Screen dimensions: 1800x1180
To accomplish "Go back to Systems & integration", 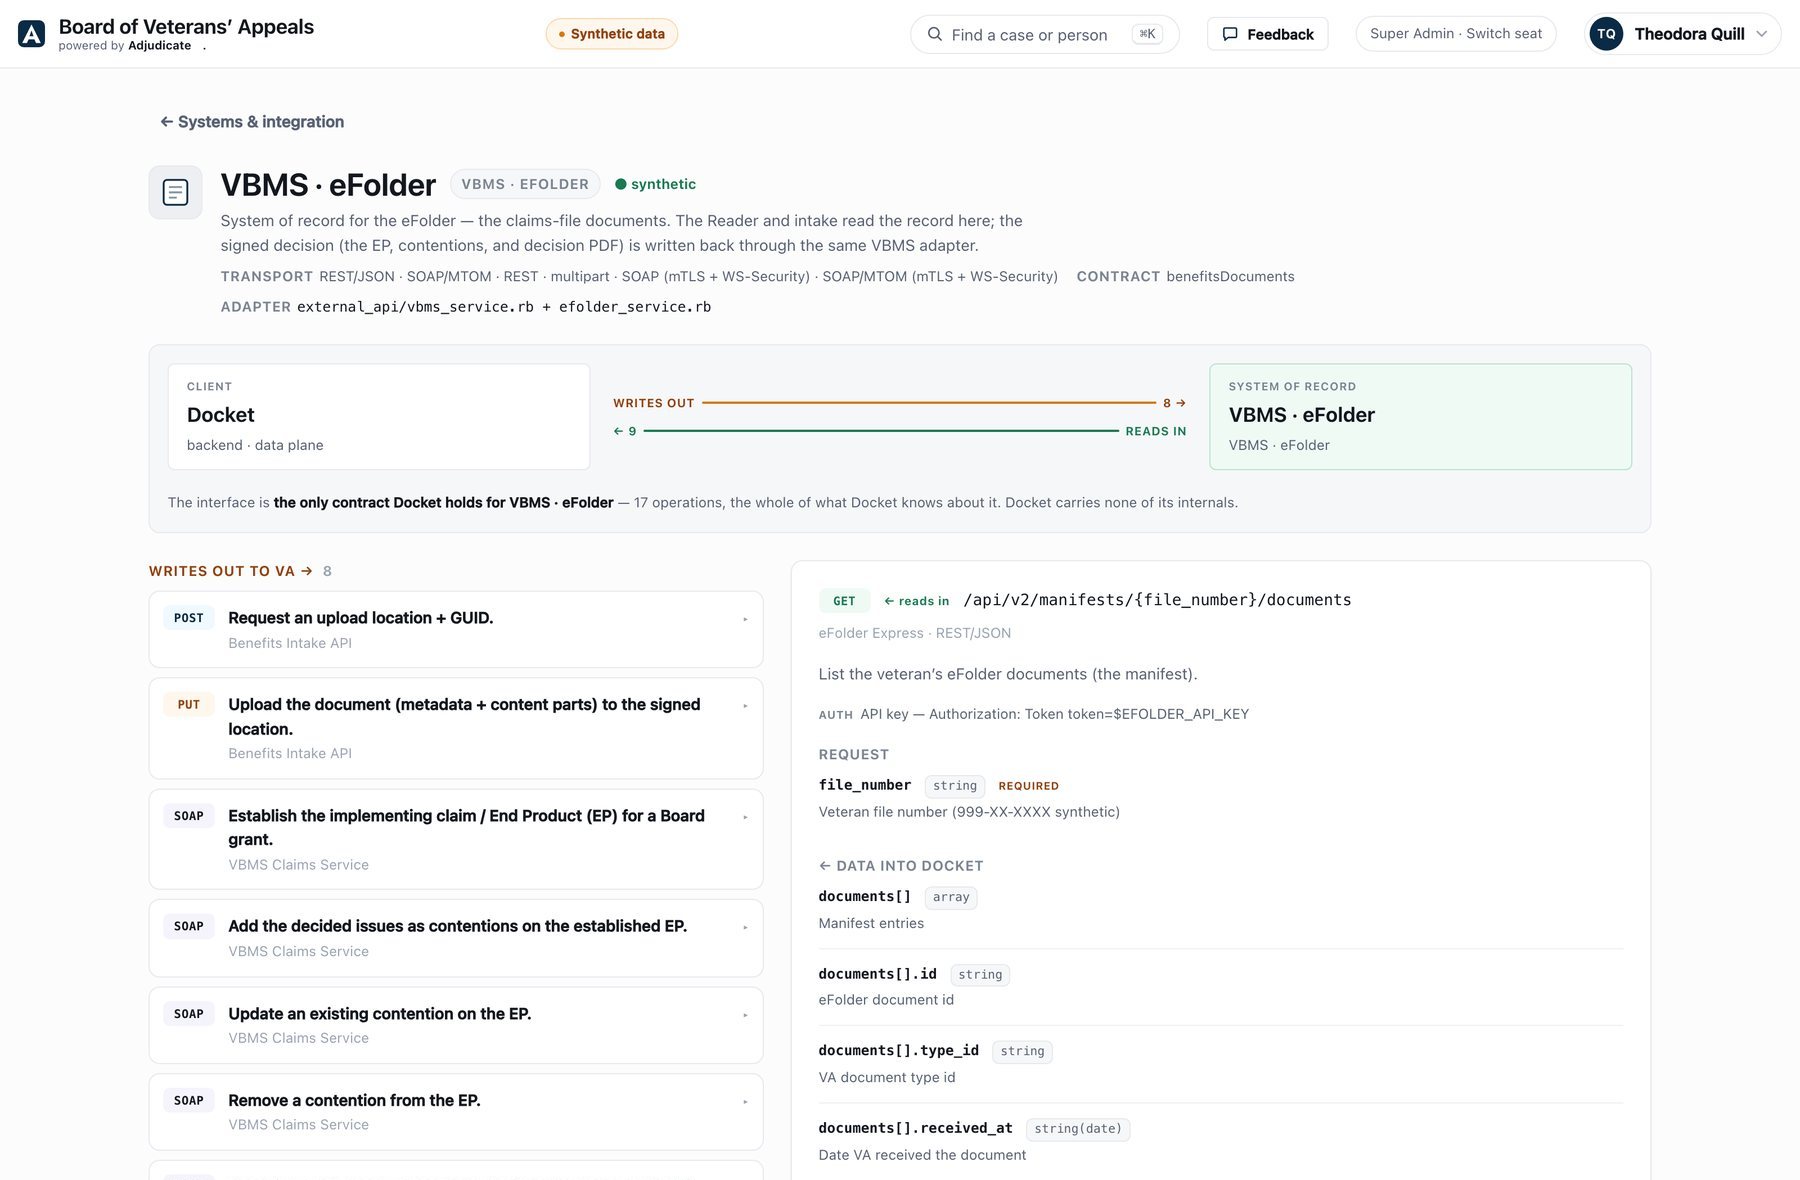I will [252, 122].
